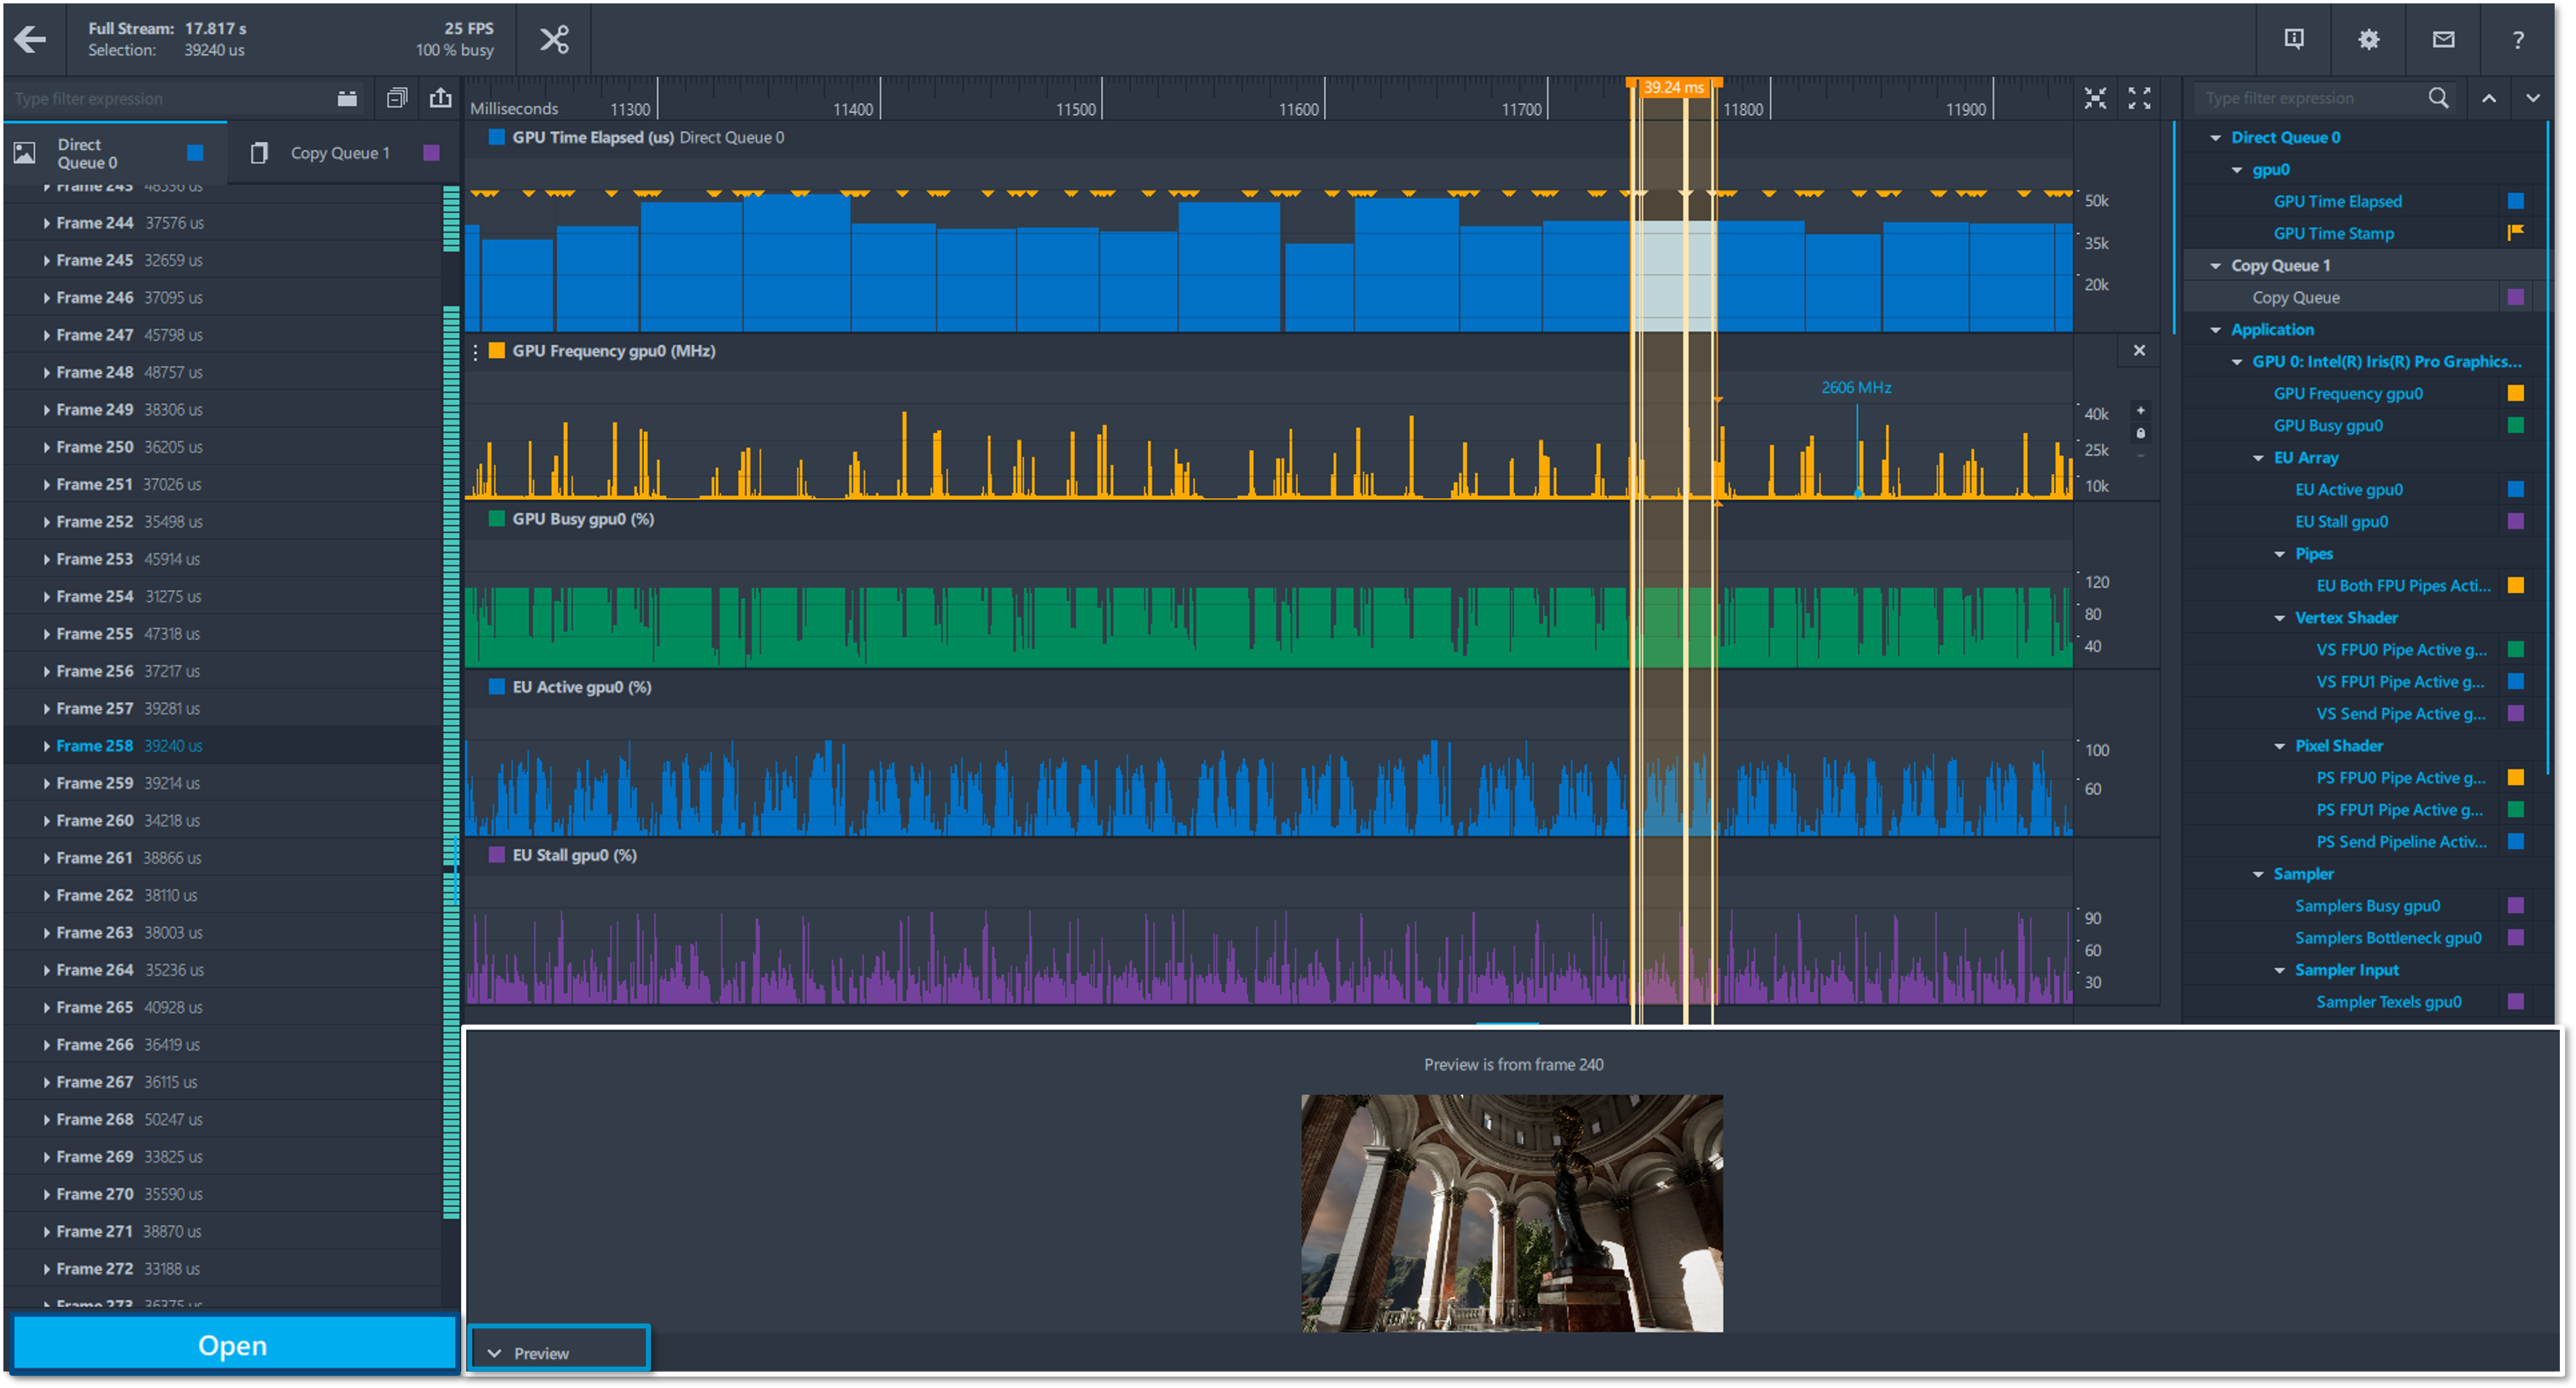Open the settings gear icon
This screenshot has width=2576, height=1388.
click(2368, 39)
